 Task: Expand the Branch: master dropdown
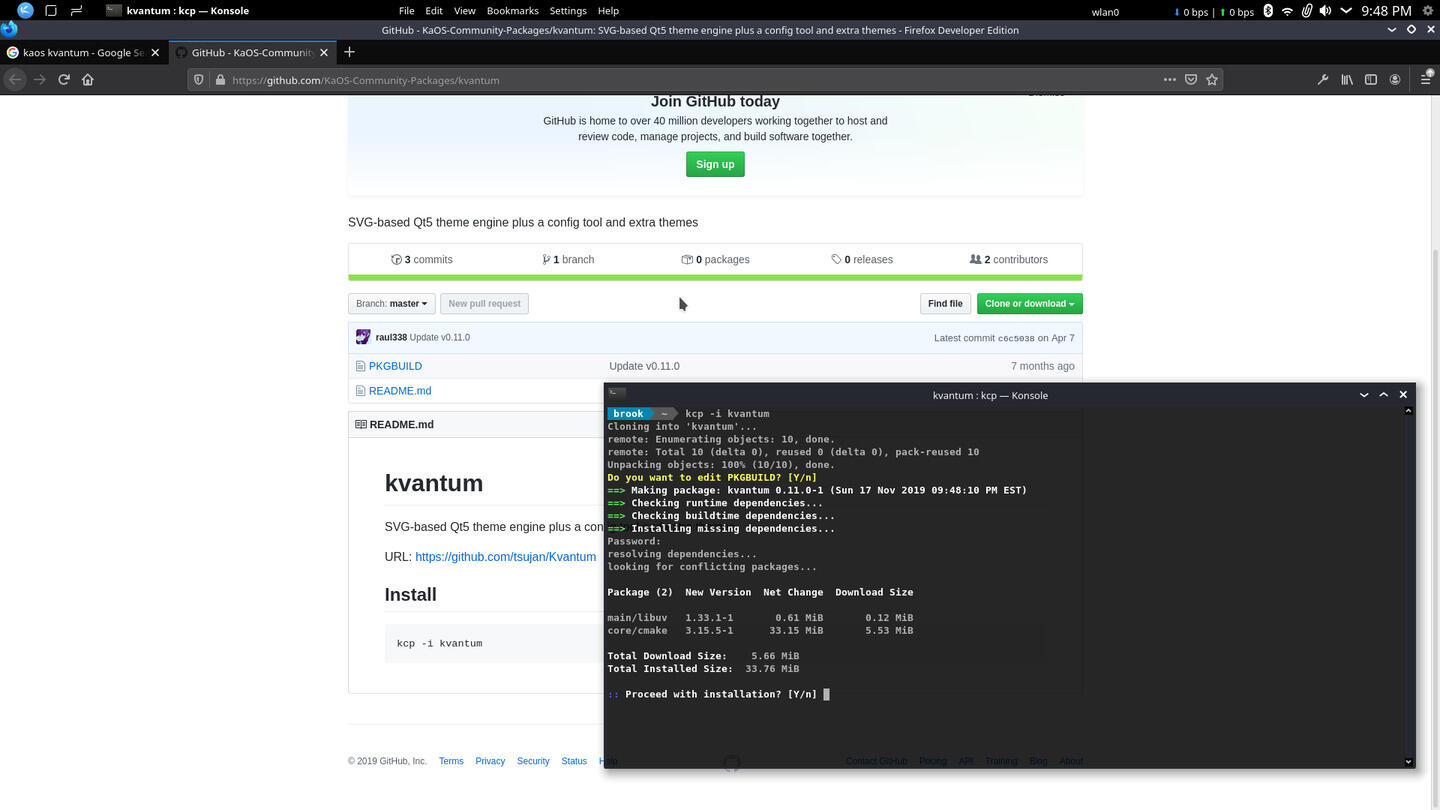click(391, 303)
